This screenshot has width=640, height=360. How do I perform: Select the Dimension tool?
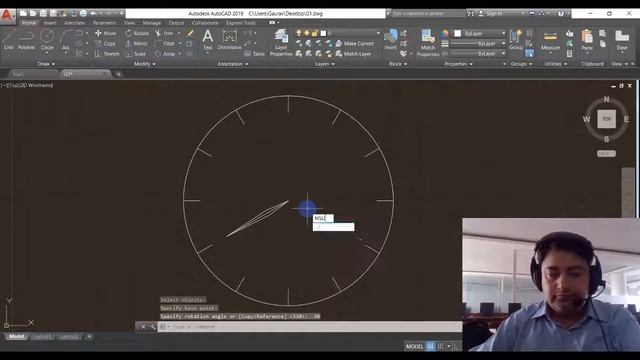229,40
